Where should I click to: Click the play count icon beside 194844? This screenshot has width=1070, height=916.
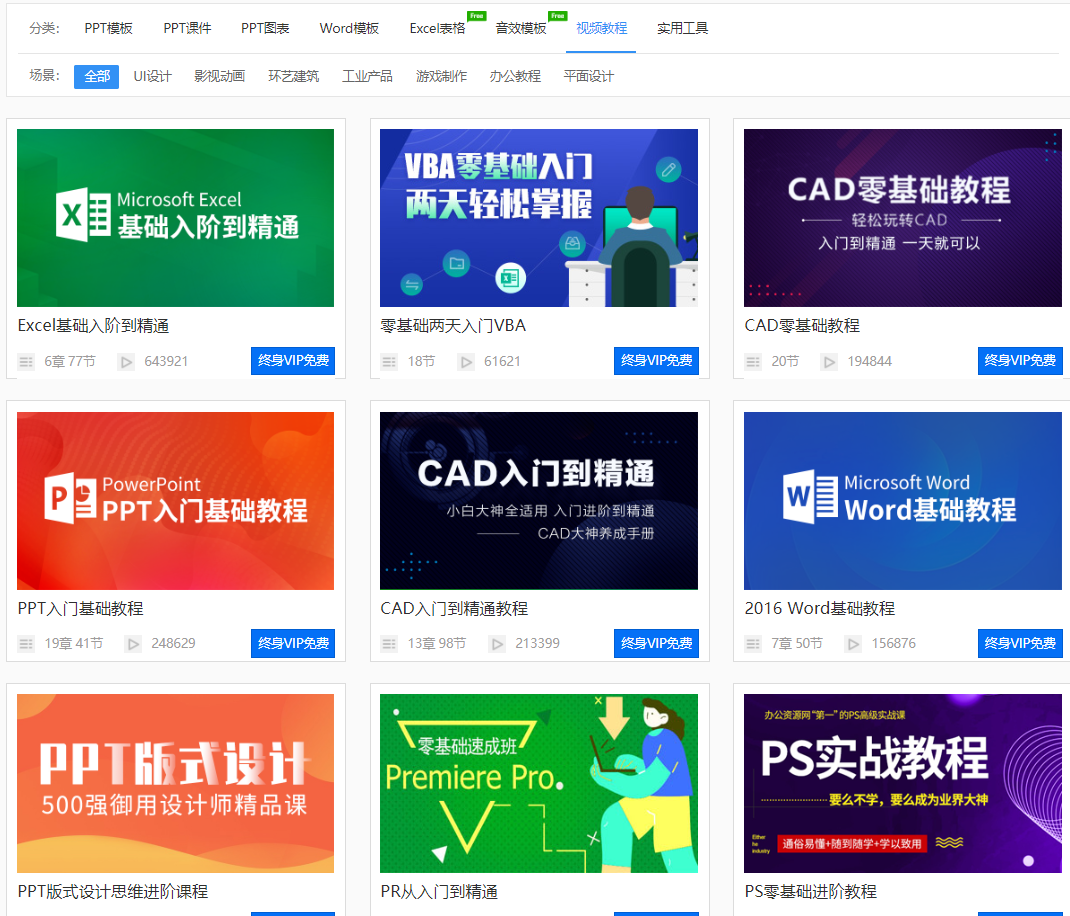829,362
